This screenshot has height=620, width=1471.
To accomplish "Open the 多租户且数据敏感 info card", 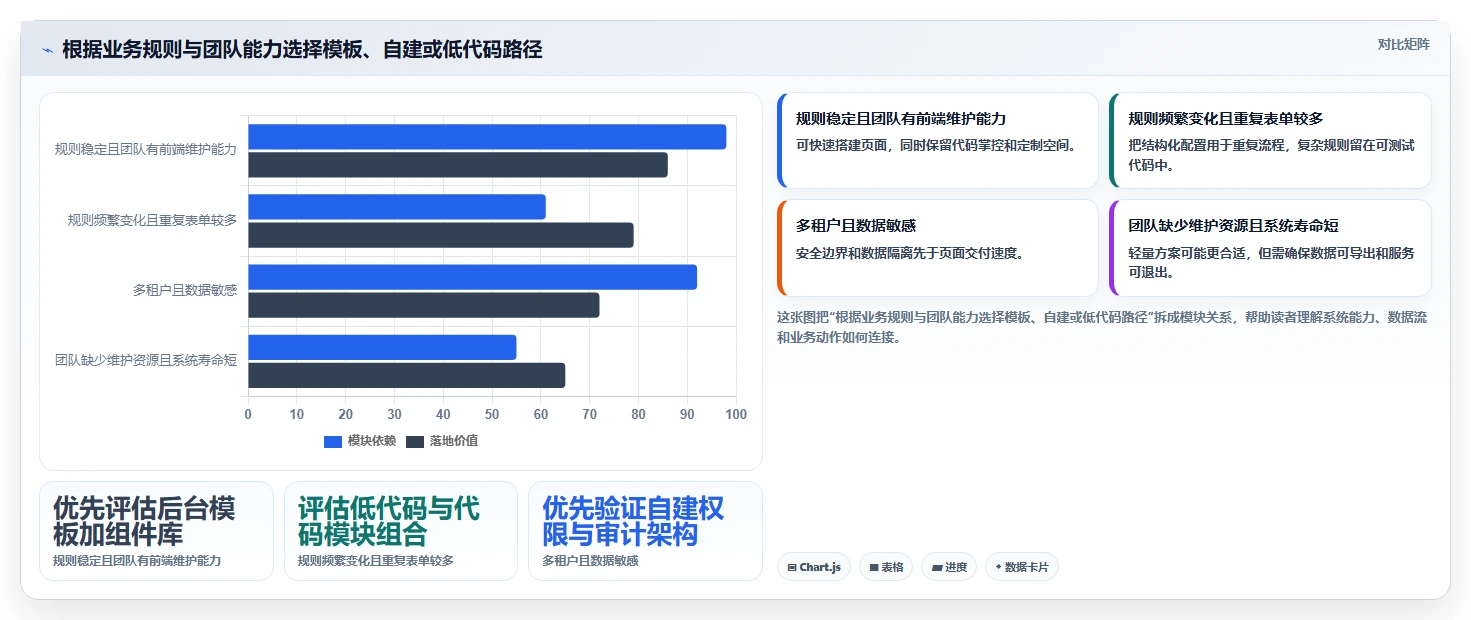I will [937, 248].
